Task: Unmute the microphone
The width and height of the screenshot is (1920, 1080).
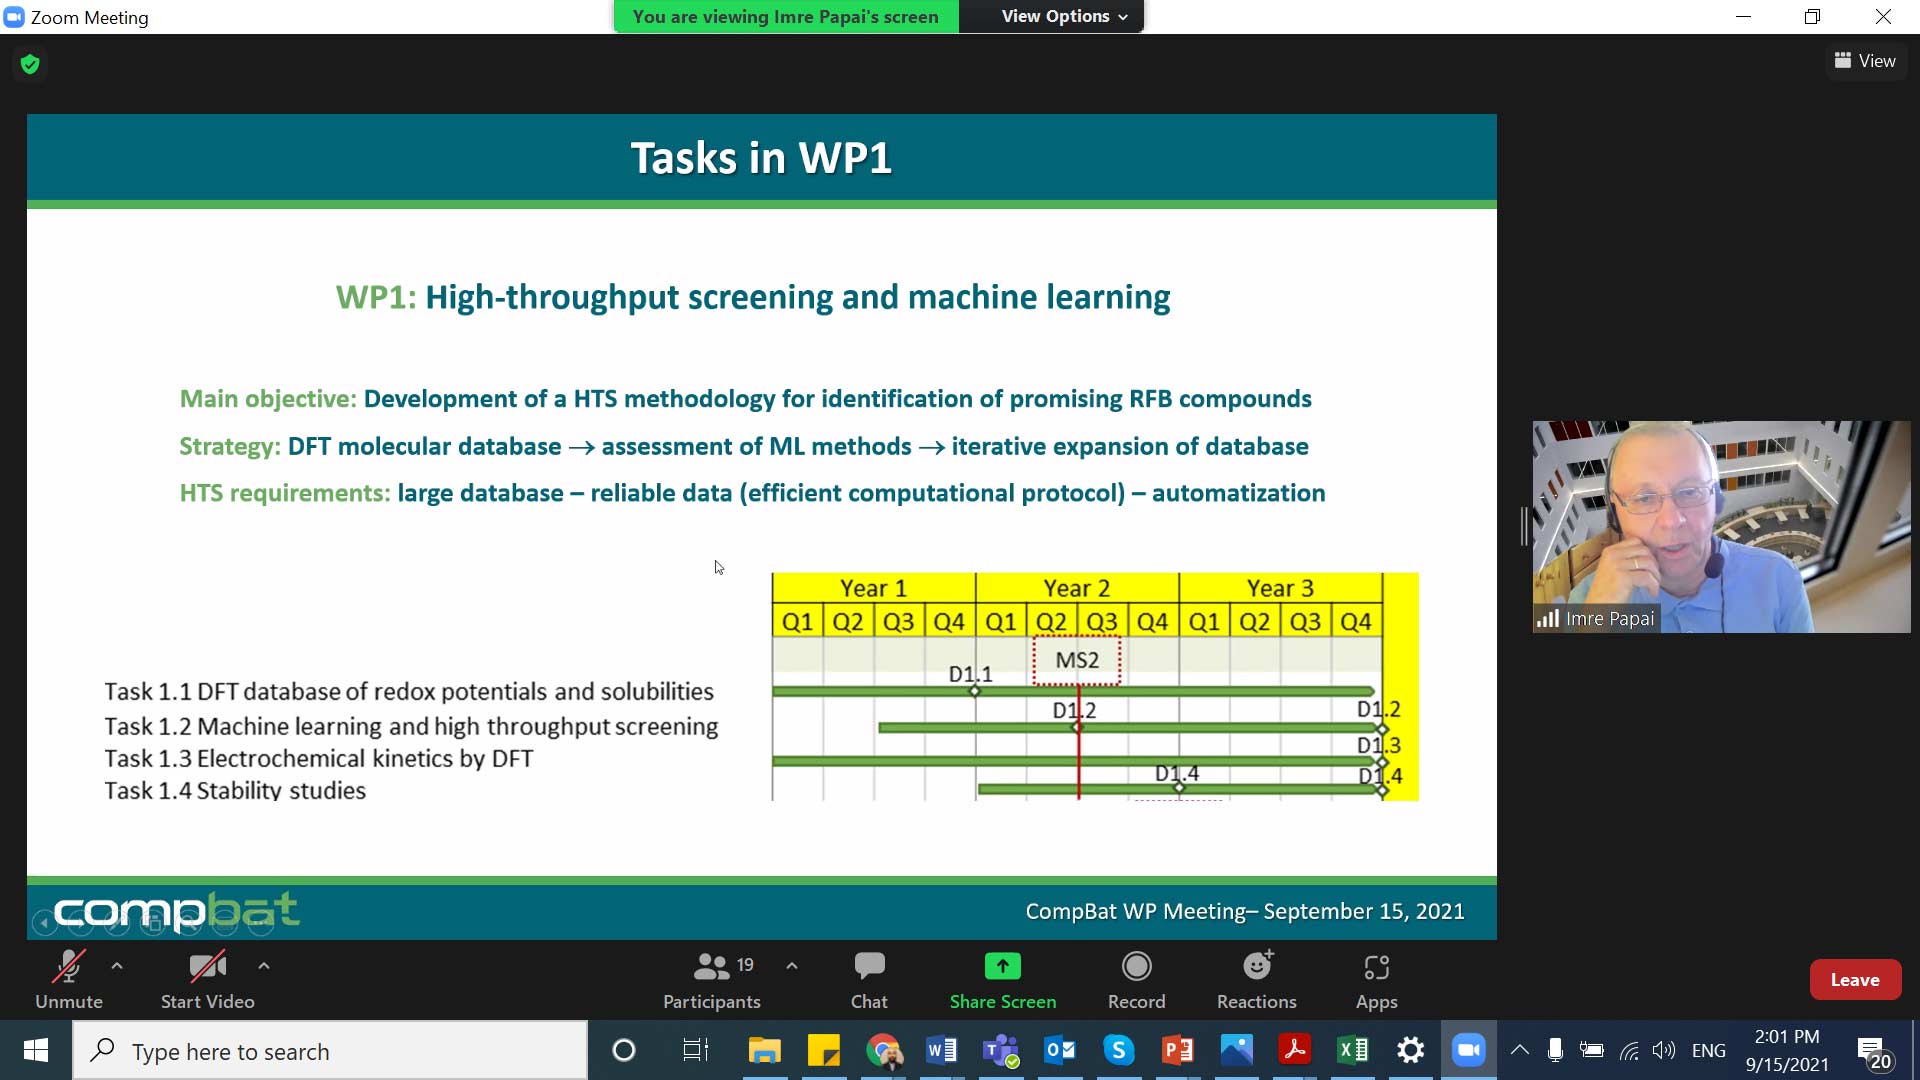Action: 68,979
